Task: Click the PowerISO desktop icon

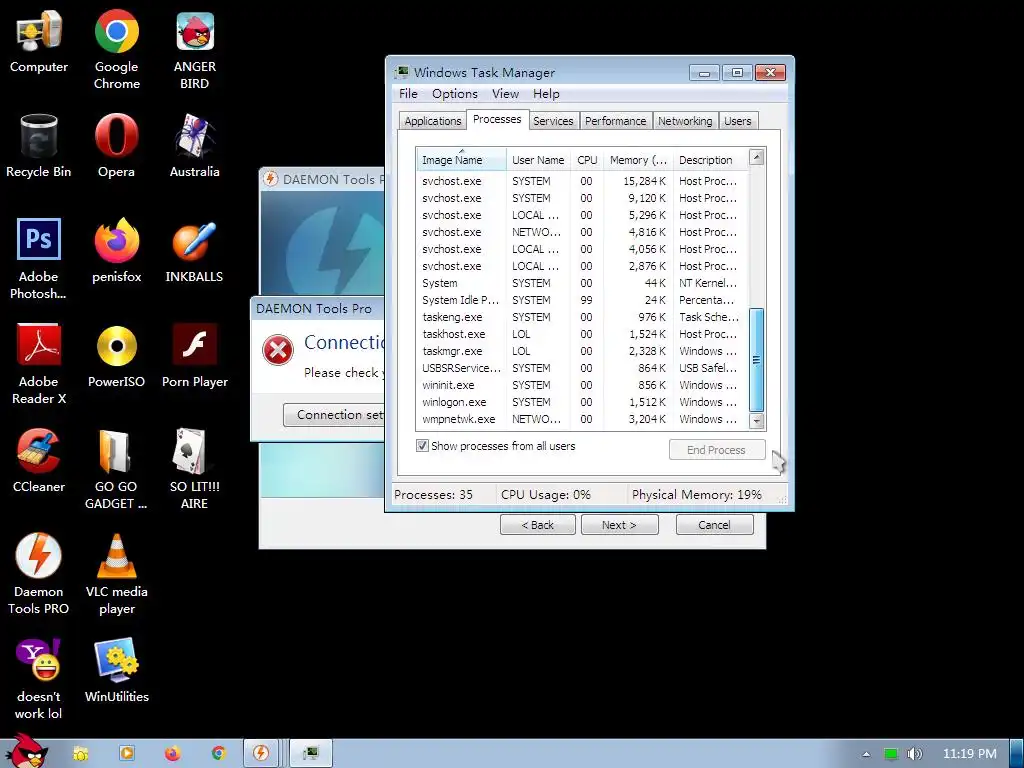Action: (x=116, y=357)
